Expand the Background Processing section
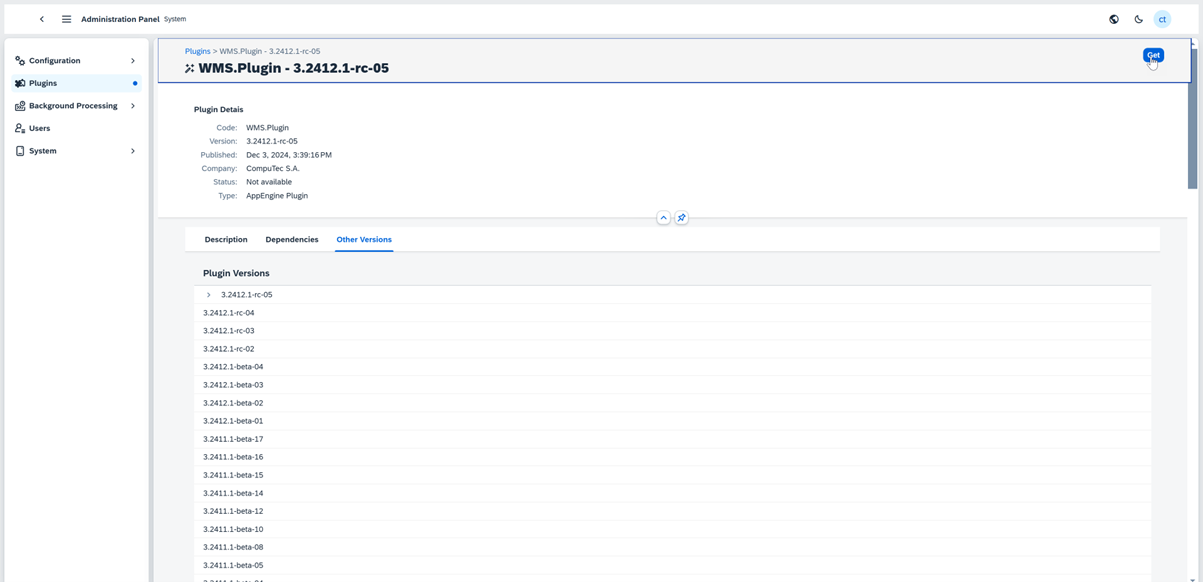 (x=132, y=106)
